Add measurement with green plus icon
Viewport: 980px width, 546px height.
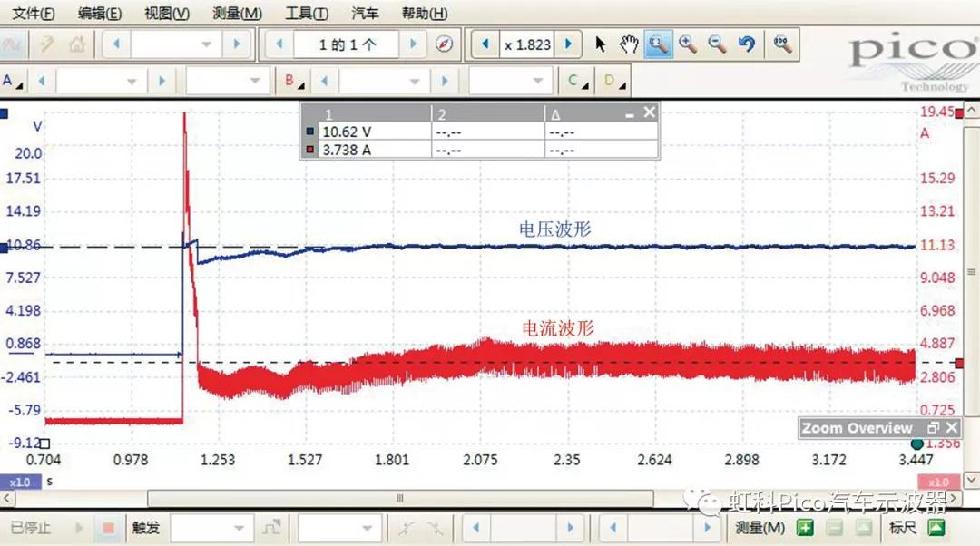(805, 527)
